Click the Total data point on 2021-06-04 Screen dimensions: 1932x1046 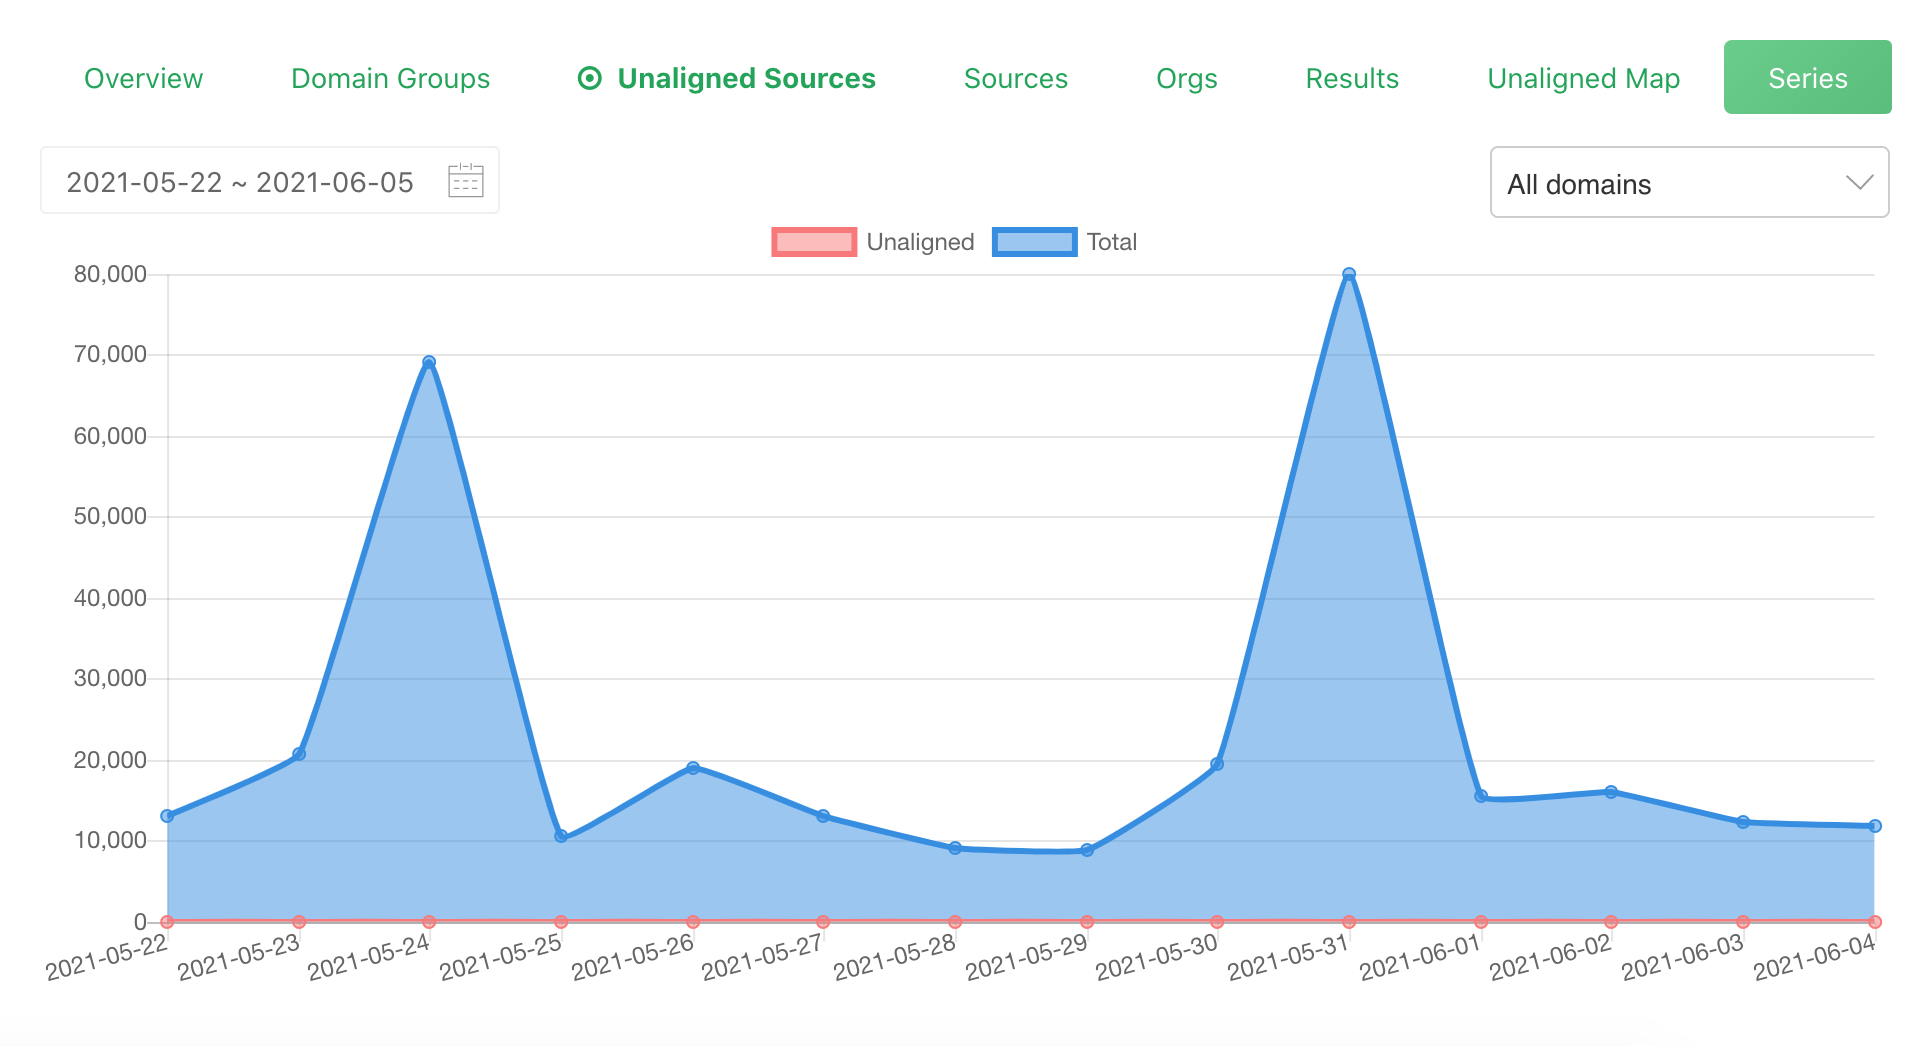click(x=1875, y=826)
